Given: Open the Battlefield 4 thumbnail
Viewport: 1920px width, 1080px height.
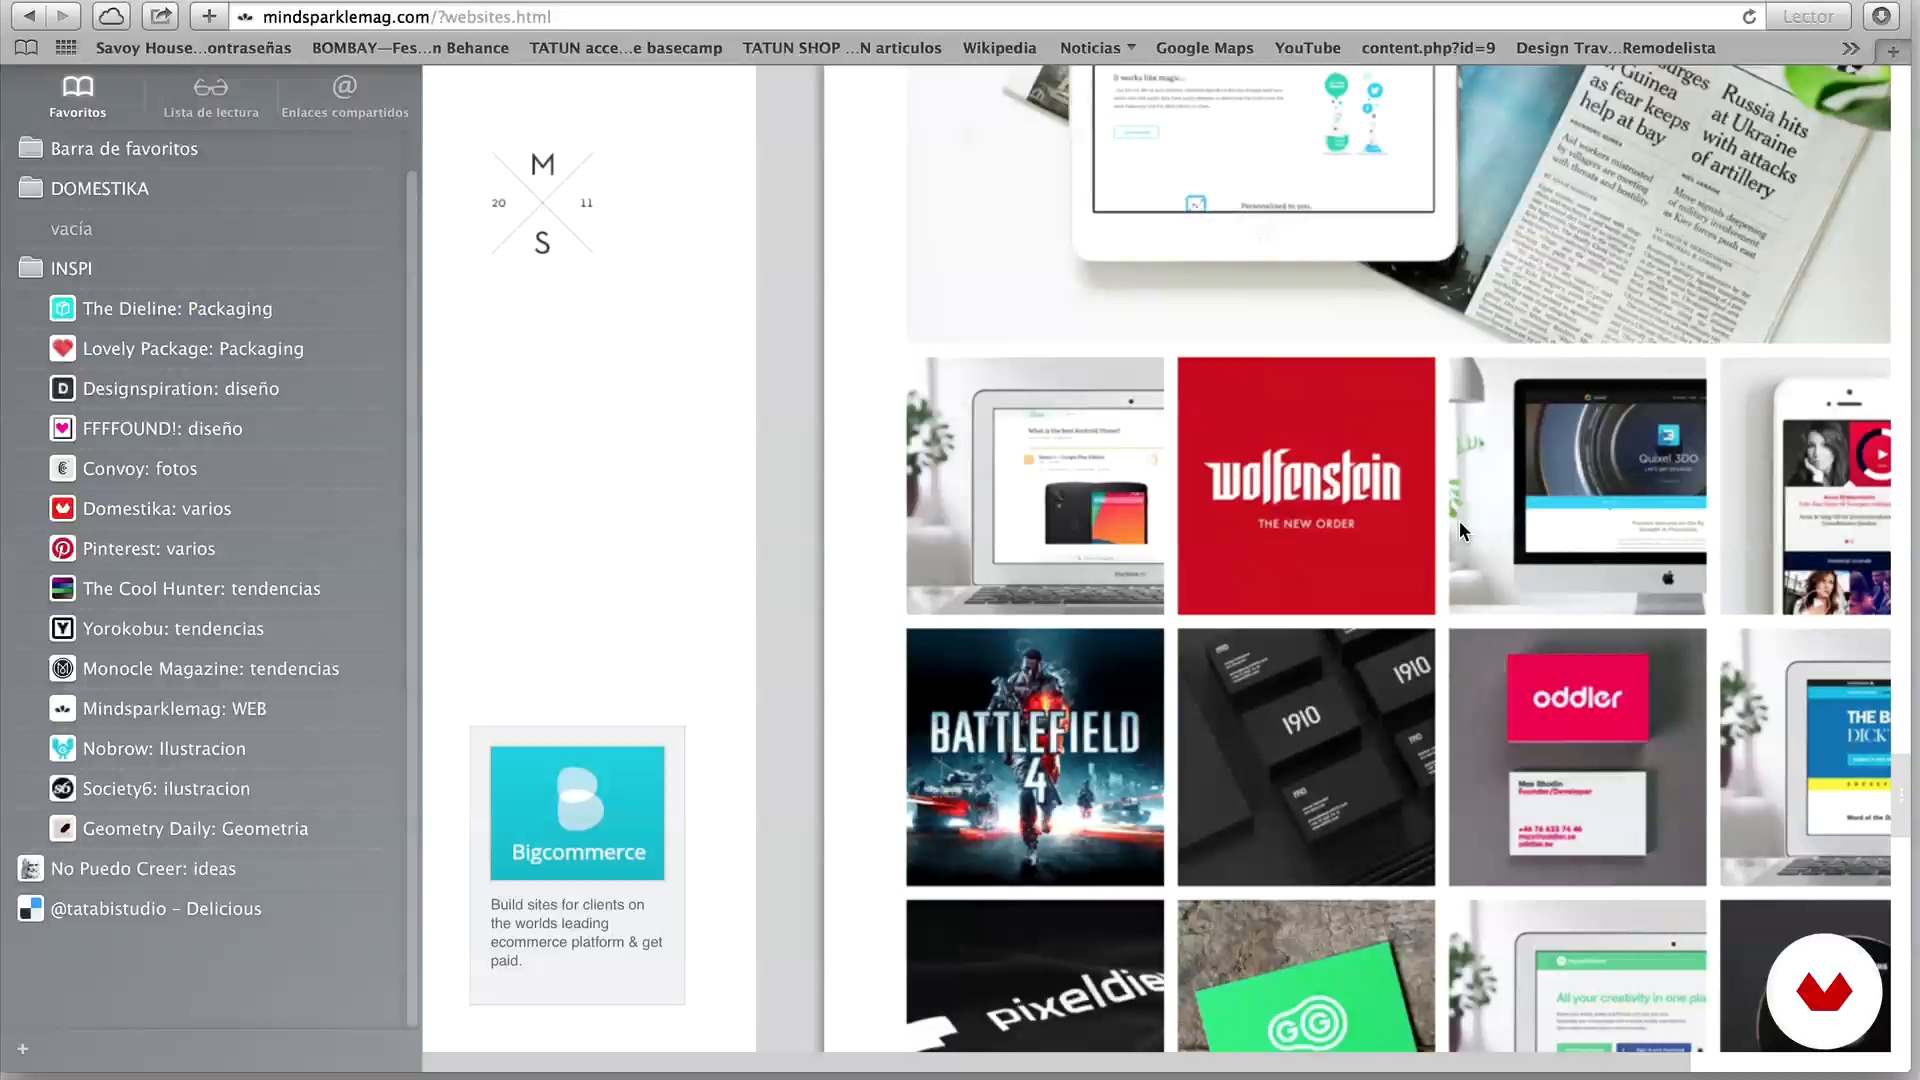Looking at the screenshot, I should (x=1035, y=757).
